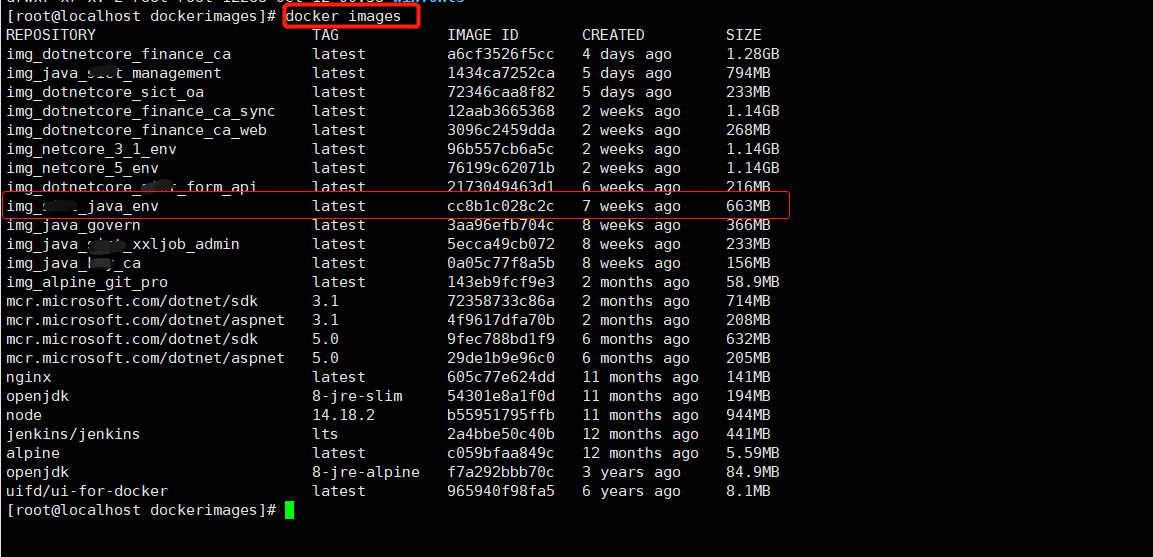
Task: Click the lts tag
Action: (326, 434)
